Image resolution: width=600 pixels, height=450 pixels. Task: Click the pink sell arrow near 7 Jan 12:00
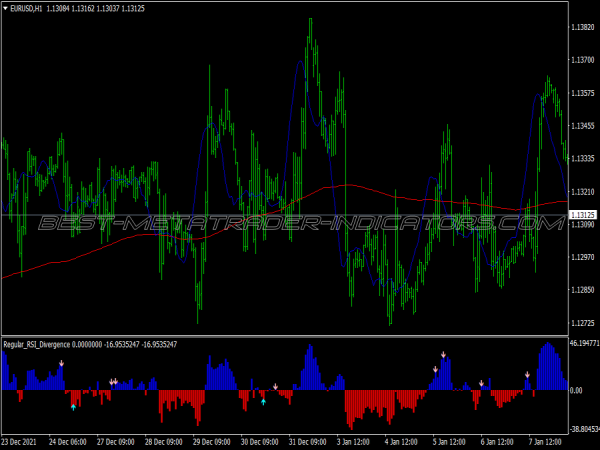click(527, 375)
